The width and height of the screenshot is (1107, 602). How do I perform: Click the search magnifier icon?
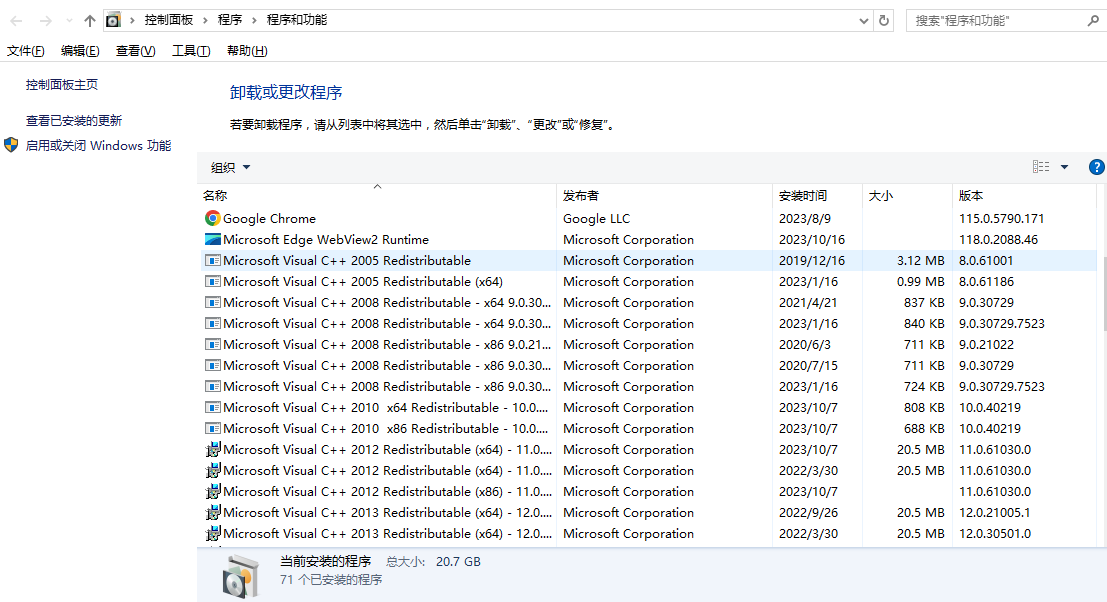point(1093,20)
